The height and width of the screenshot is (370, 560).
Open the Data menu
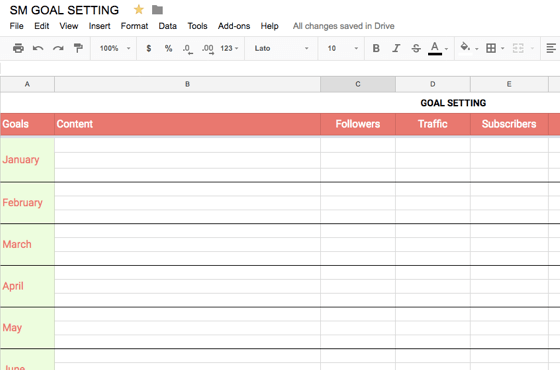click(x=168, y=26)
